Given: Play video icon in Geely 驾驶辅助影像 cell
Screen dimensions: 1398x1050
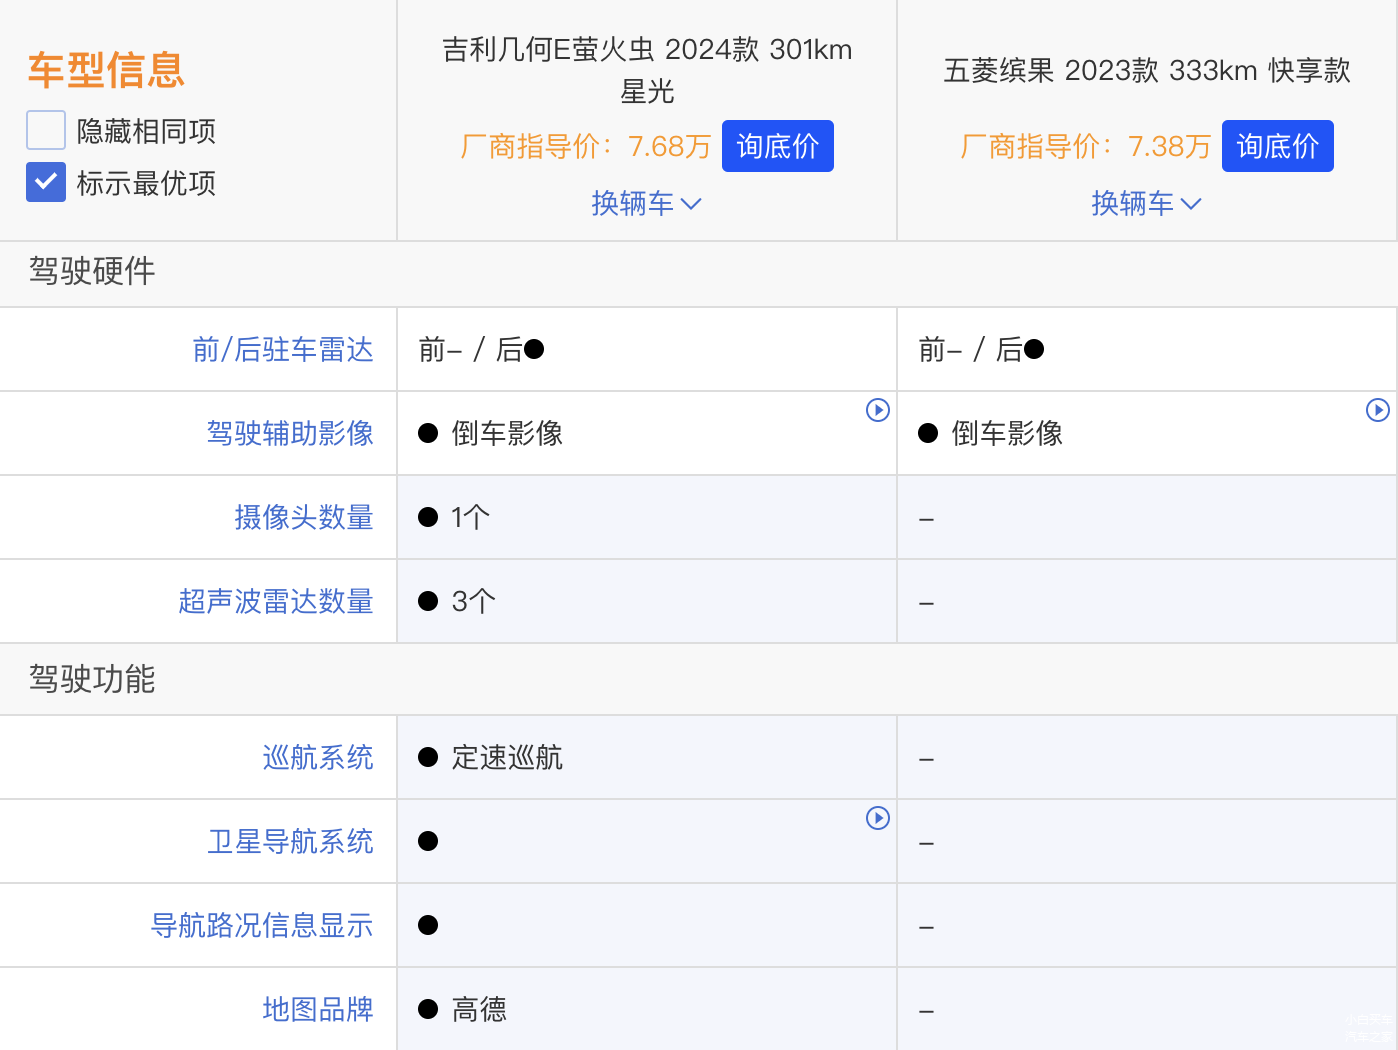Looking at the screenshot, I should click(x=878, y=410).
